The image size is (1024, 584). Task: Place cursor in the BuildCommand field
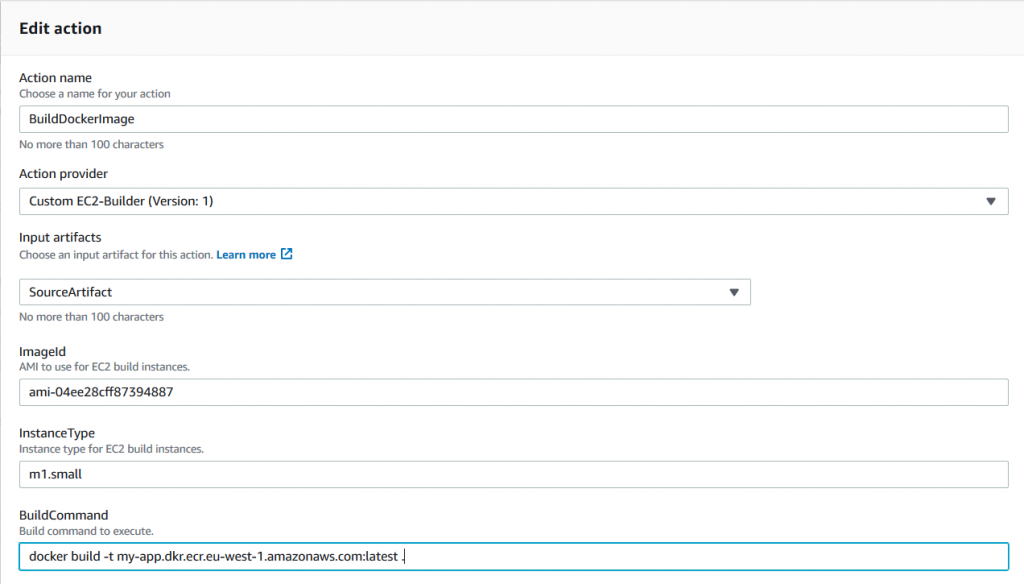(500, 556)
